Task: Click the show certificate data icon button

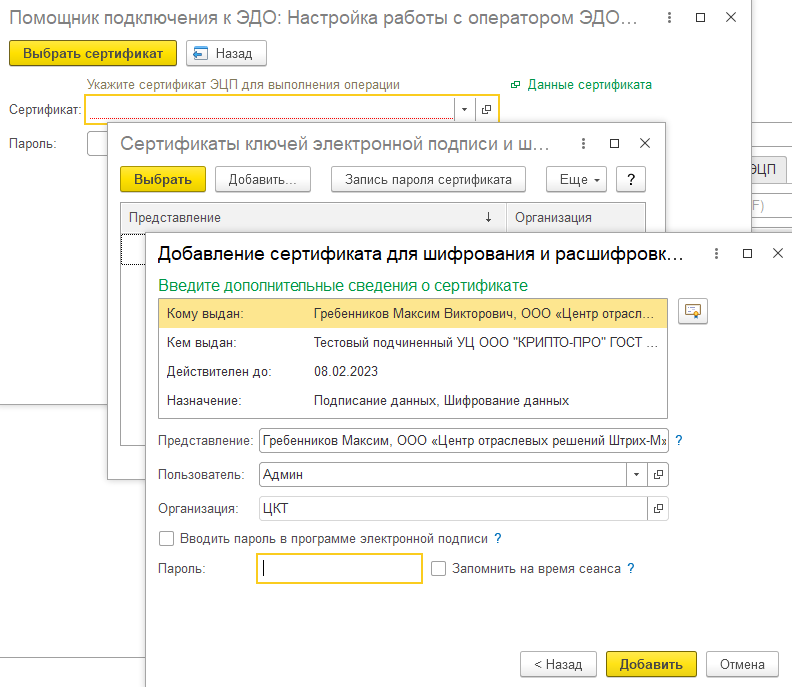Action: point(692,311)
